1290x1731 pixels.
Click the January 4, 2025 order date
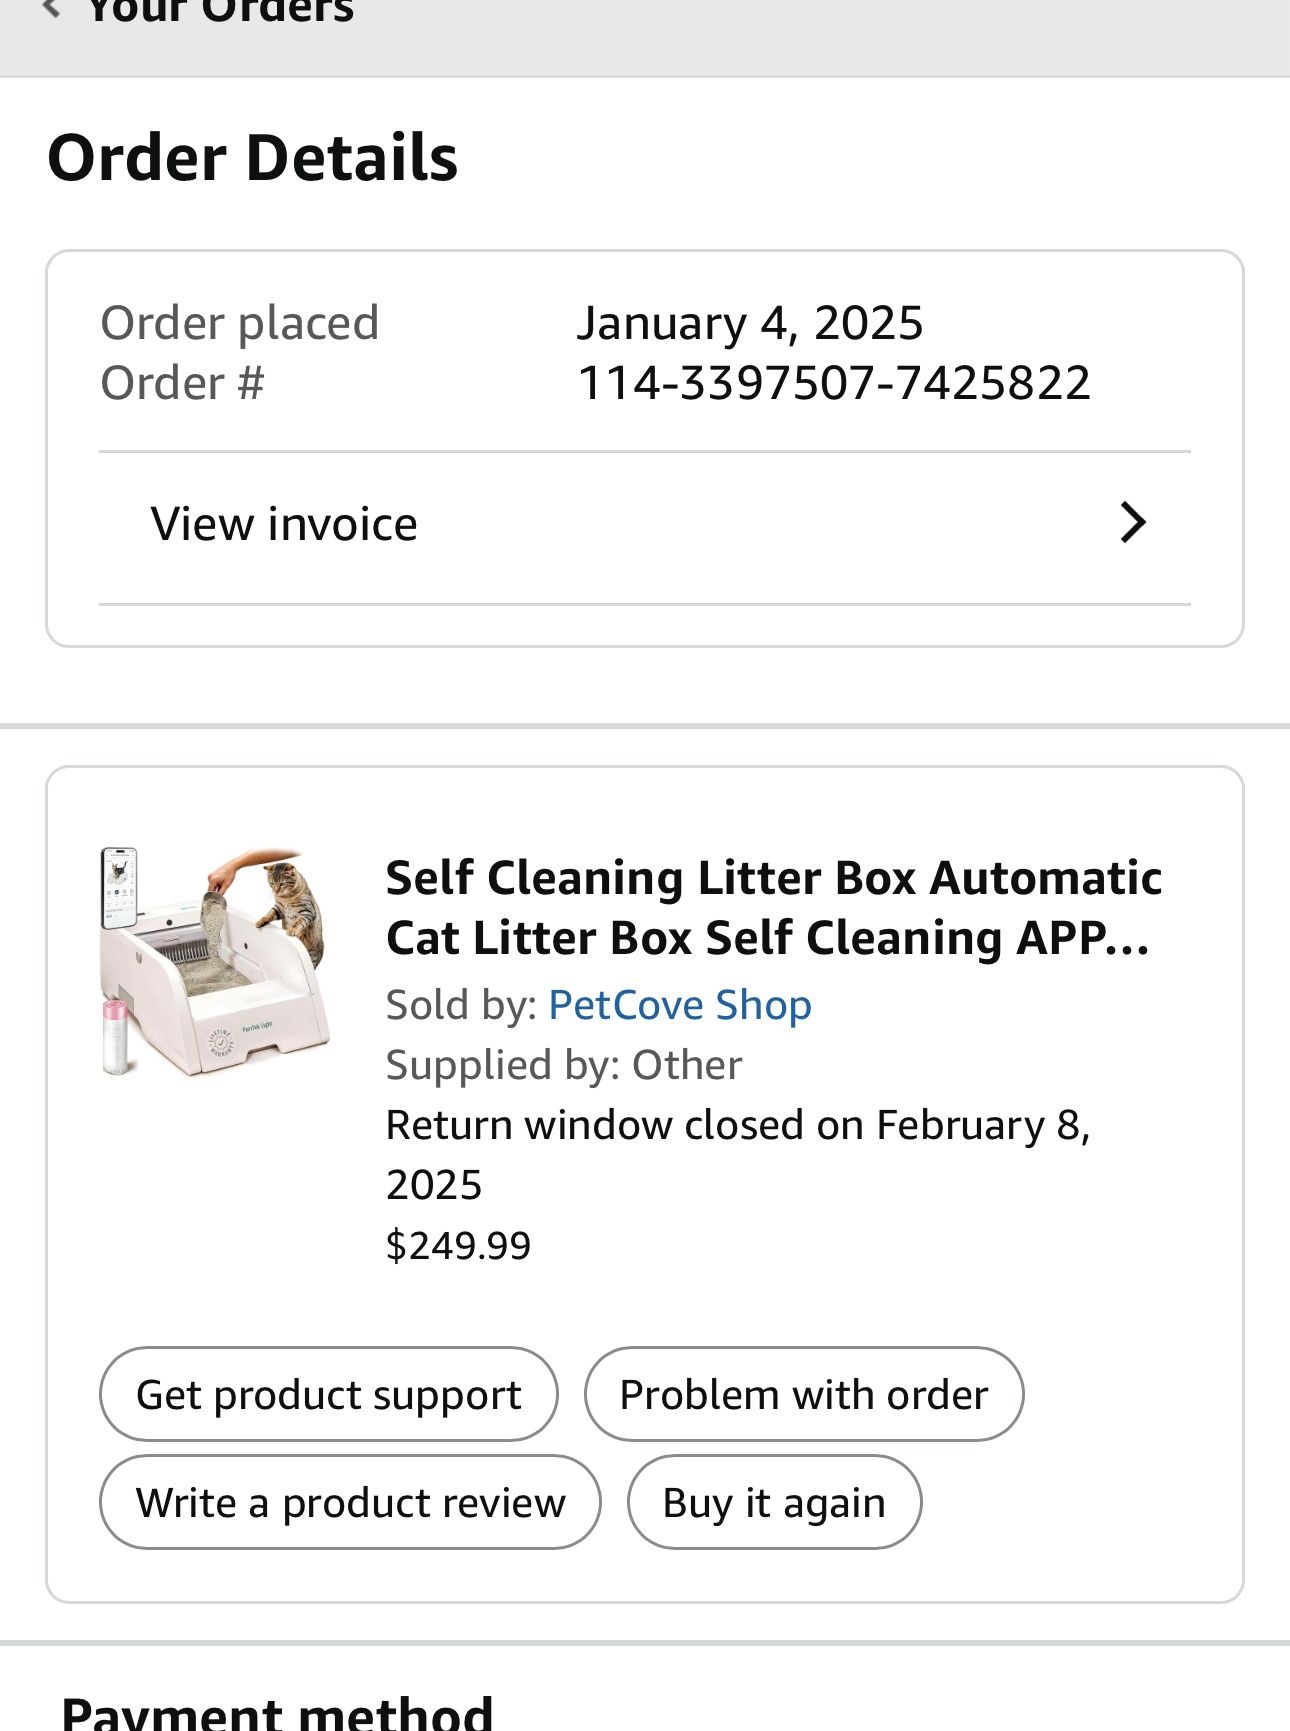tap(749, 323)
